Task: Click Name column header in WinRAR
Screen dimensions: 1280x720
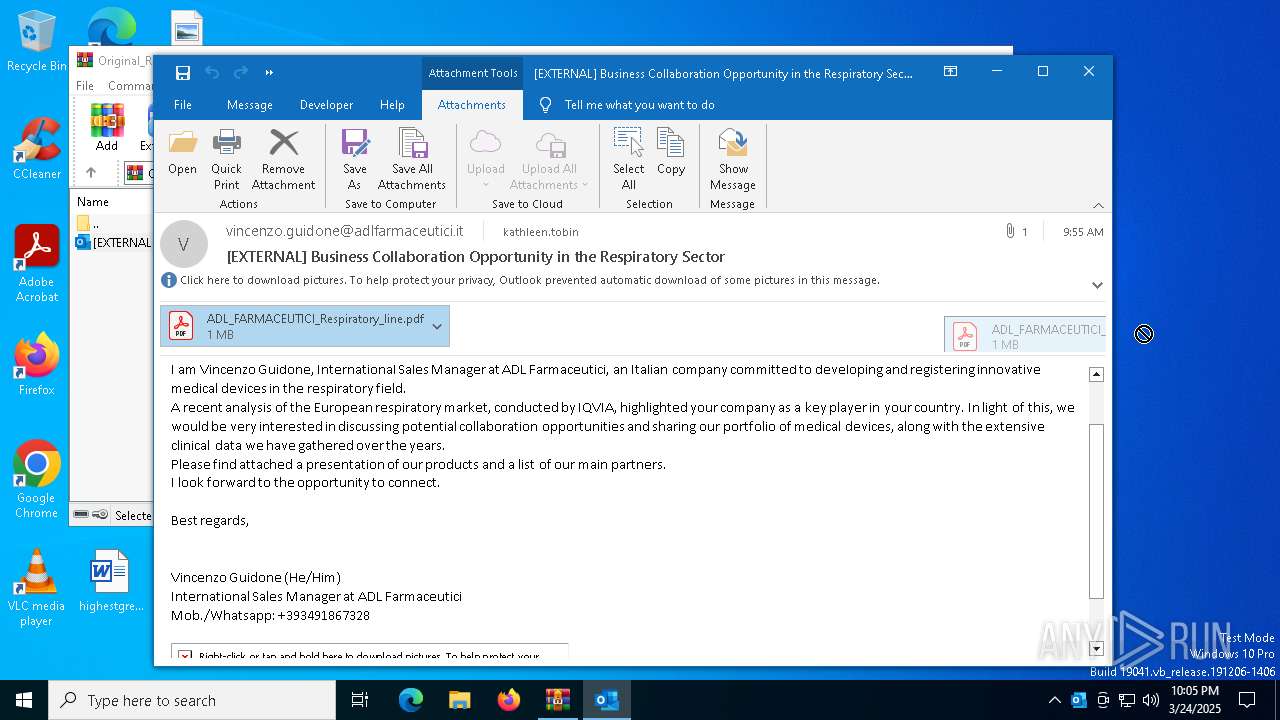Action: coord(93,202)
